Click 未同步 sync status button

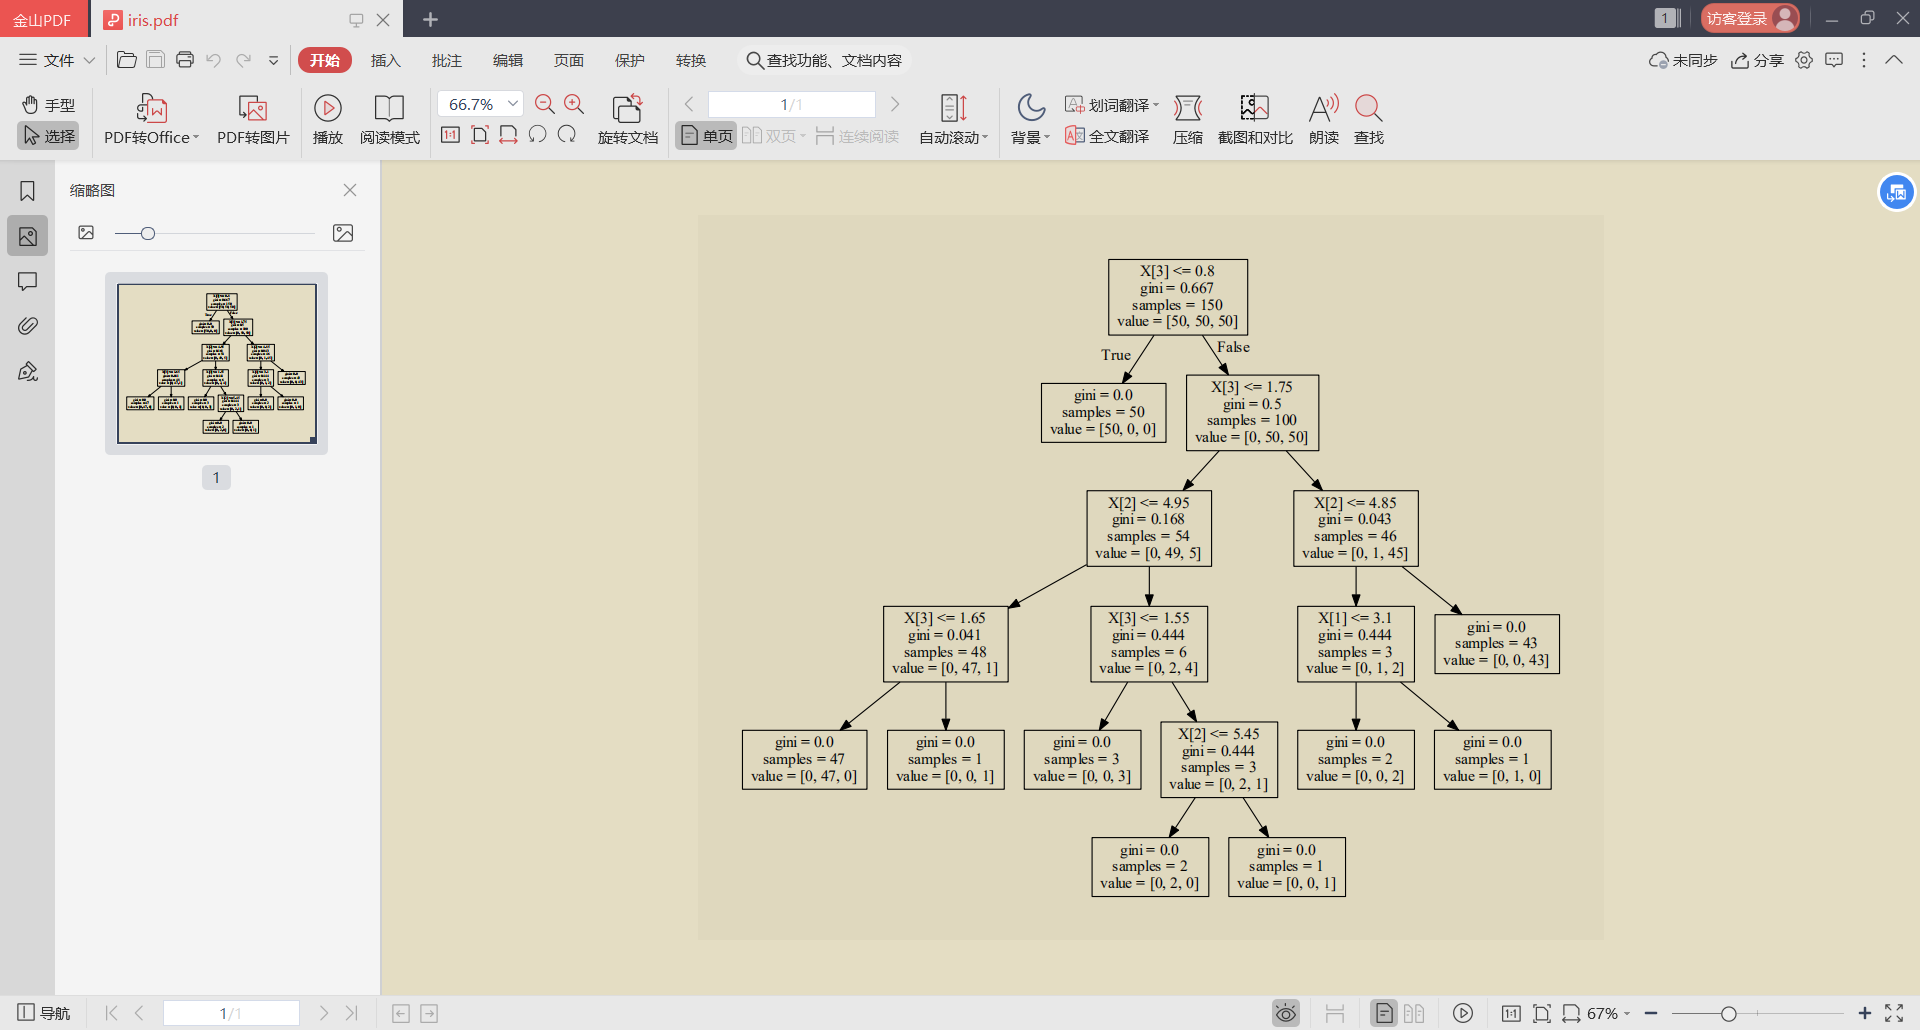click(x=1683, y=60)
